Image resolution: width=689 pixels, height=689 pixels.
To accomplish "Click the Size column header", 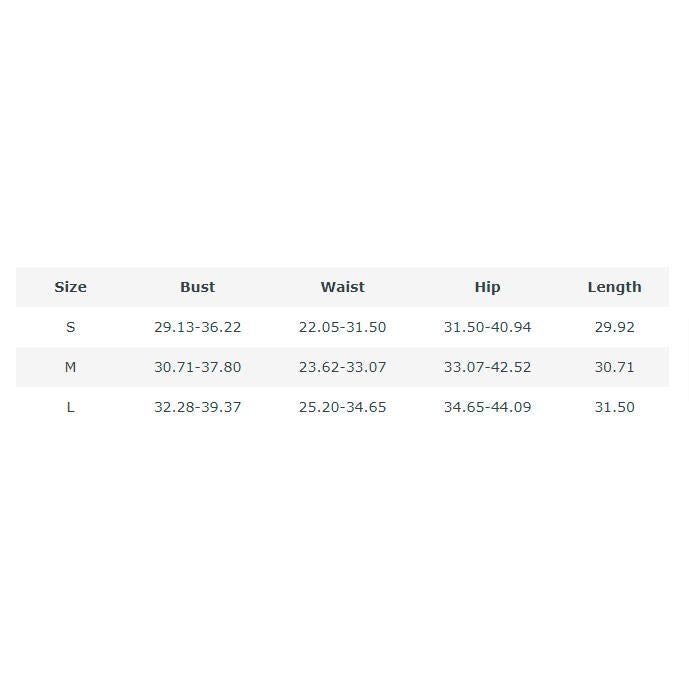I will pyautogui.click(x=70, y=287).
